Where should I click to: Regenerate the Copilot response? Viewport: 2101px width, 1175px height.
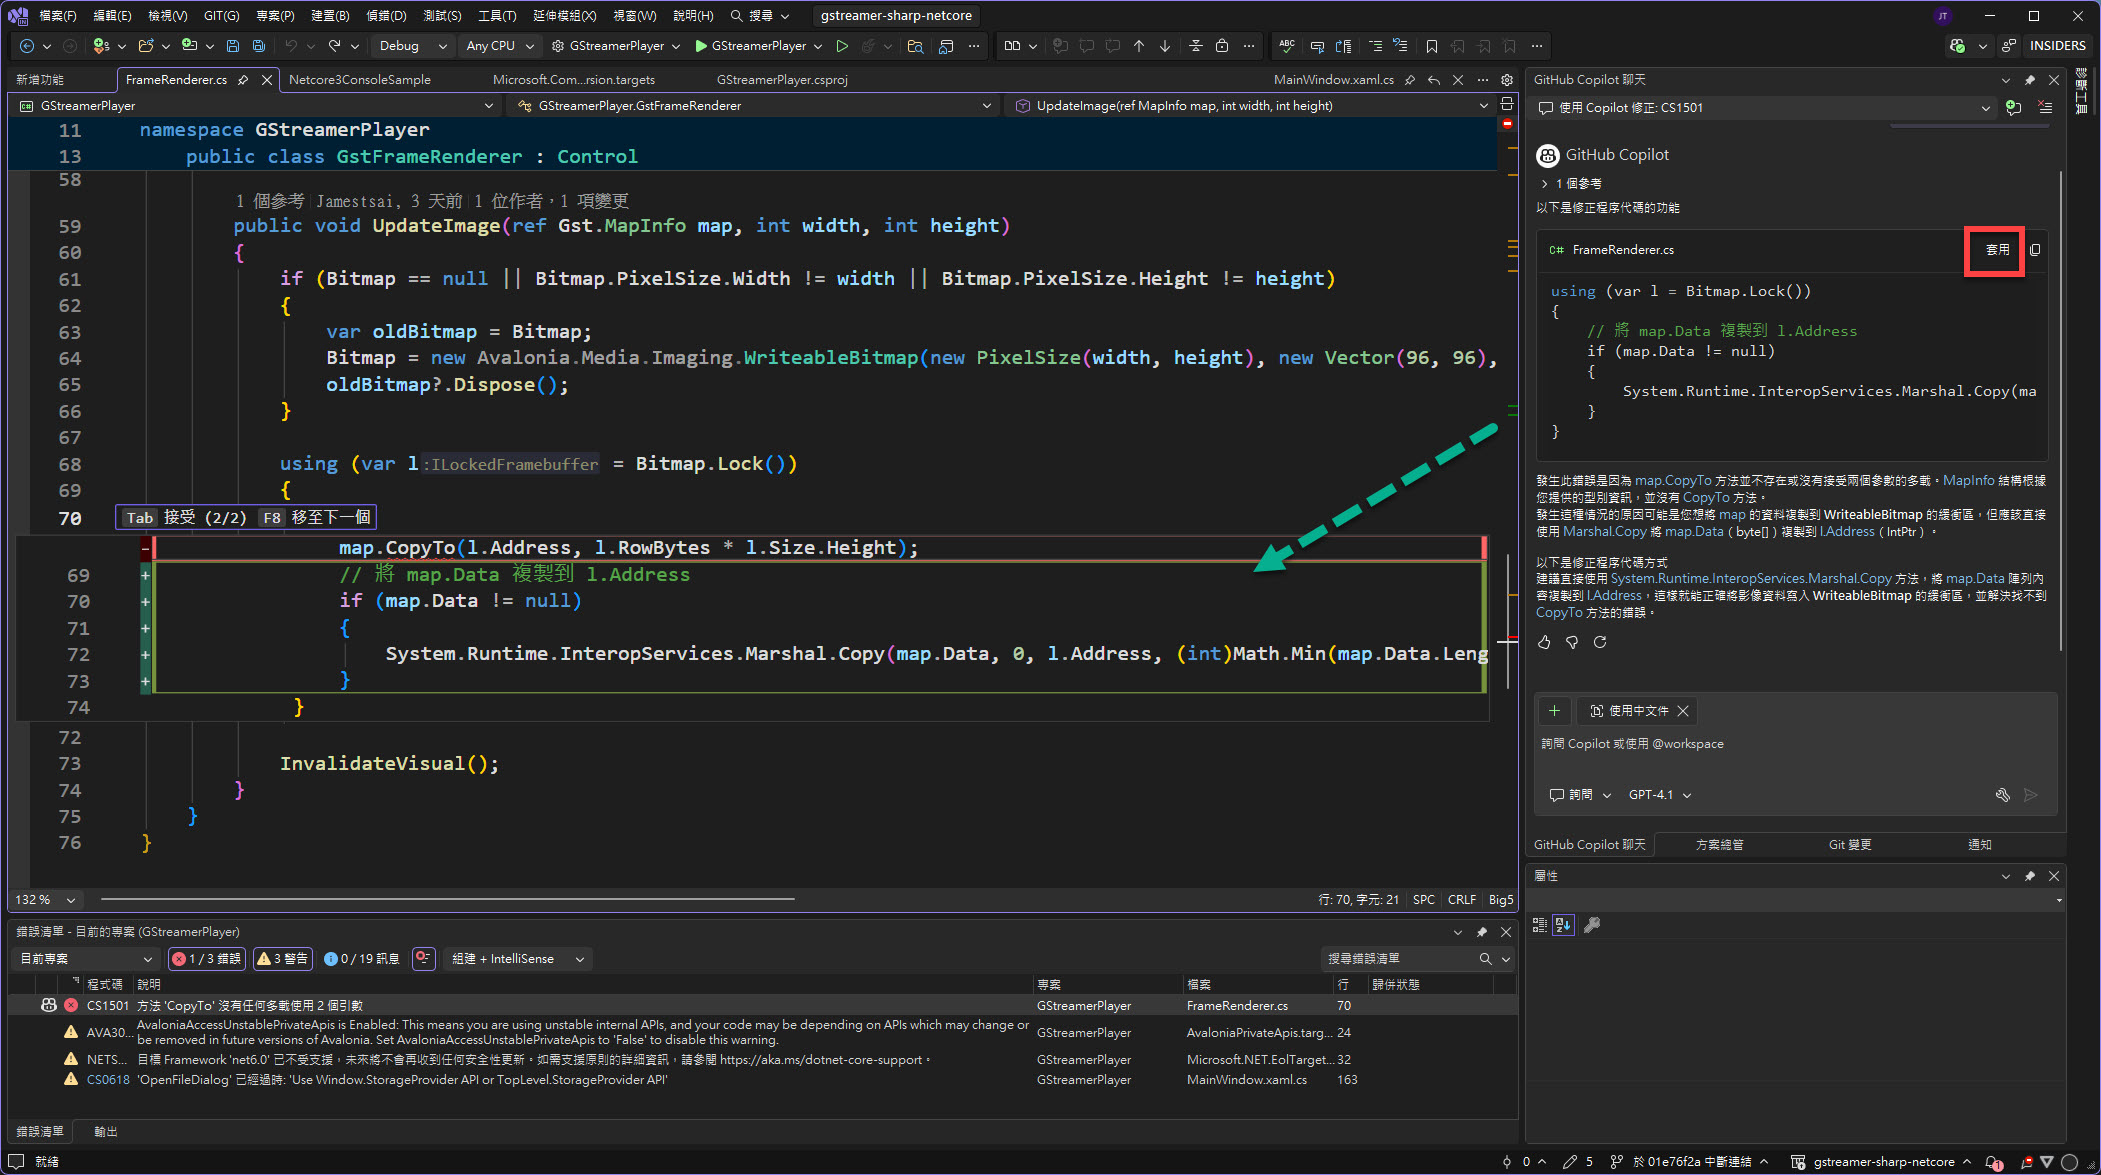tap(1600, 642)
